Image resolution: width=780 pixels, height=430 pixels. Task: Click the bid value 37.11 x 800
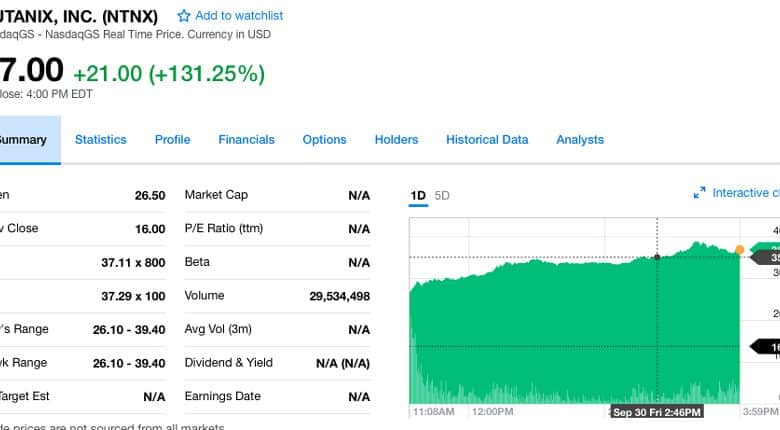point(133,262)
